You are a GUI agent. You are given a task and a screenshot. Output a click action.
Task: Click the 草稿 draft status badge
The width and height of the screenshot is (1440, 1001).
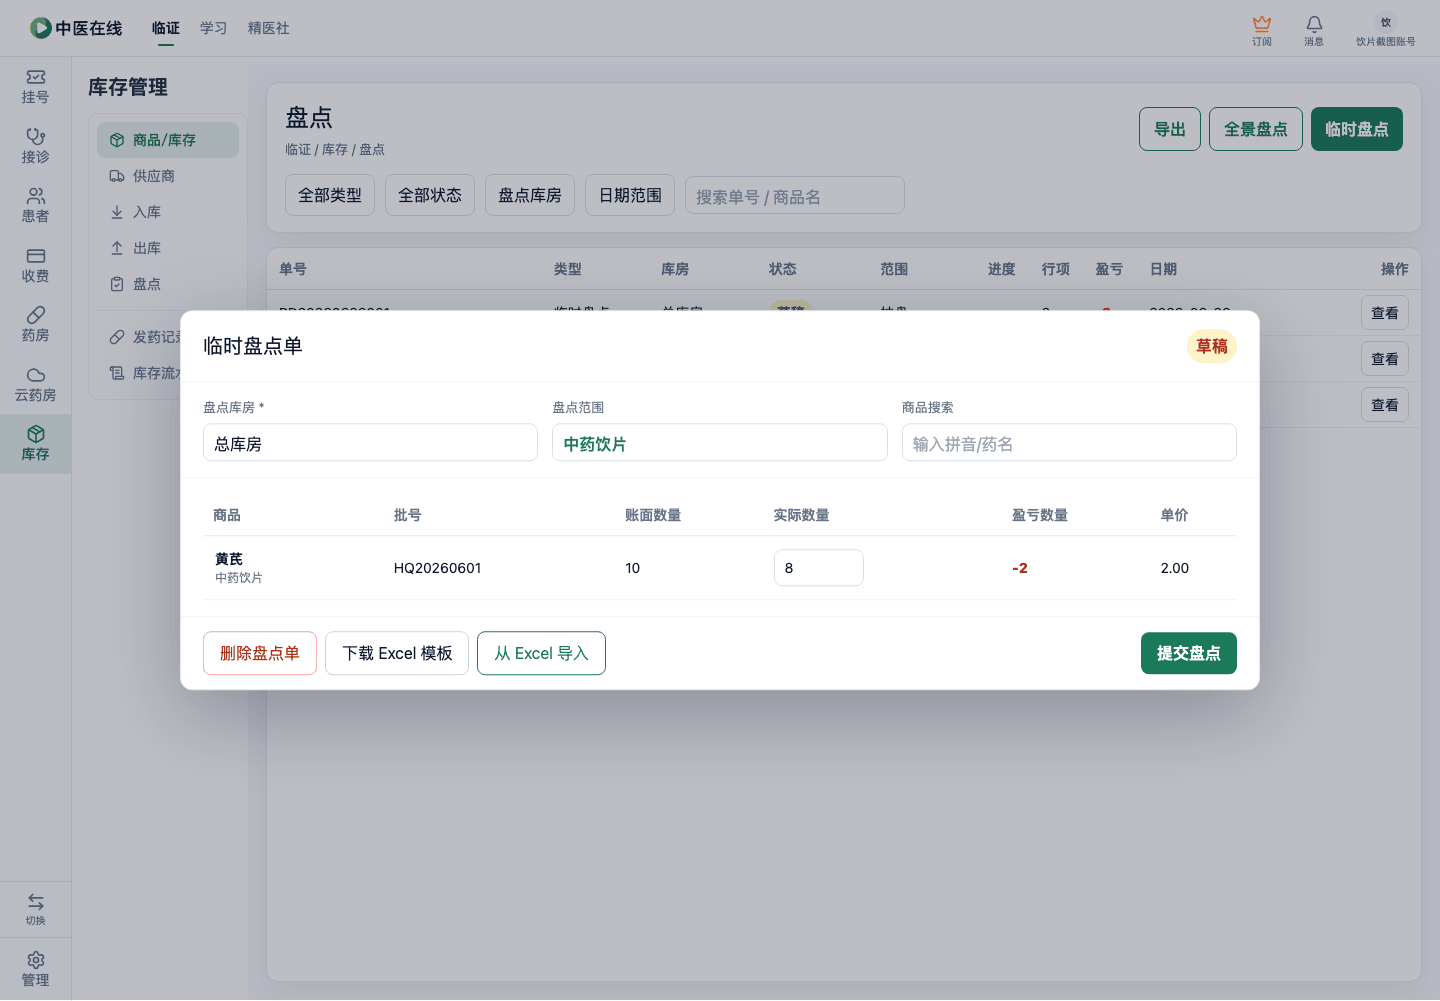point(1212,346)
